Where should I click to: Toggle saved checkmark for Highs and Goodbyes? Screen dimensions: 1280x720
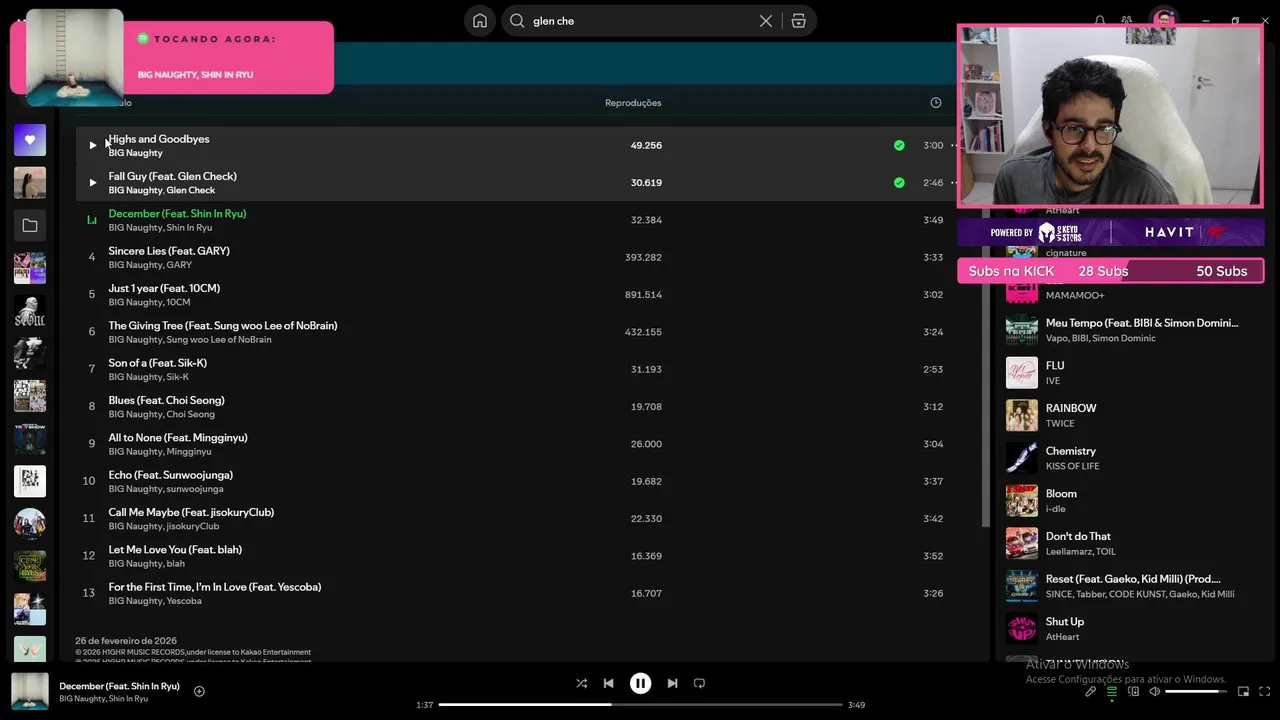pos(899,145)
